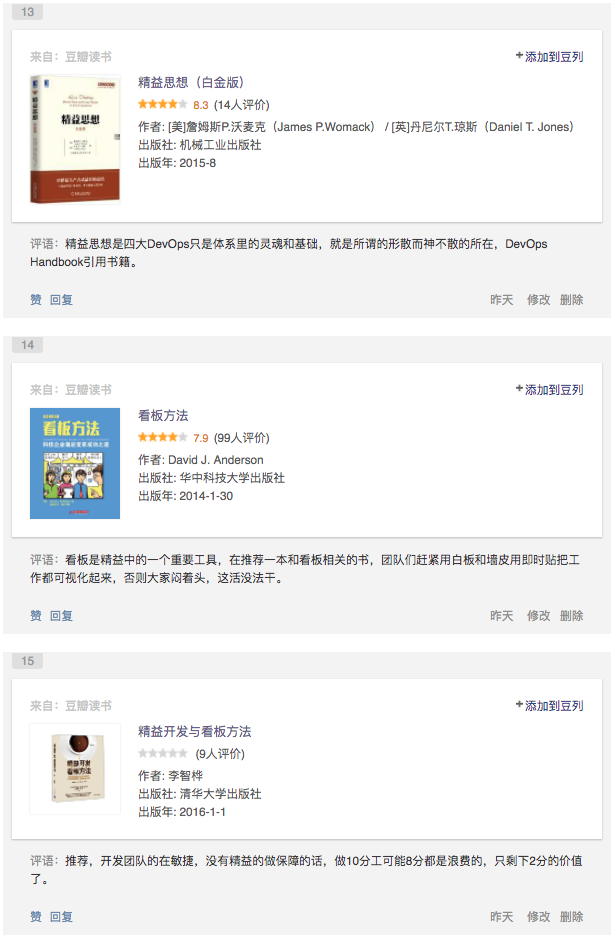Add item 13 via 添加到豆列
Image resolution: width=615 pixels, height=942 pixels.
coord(550,56)
